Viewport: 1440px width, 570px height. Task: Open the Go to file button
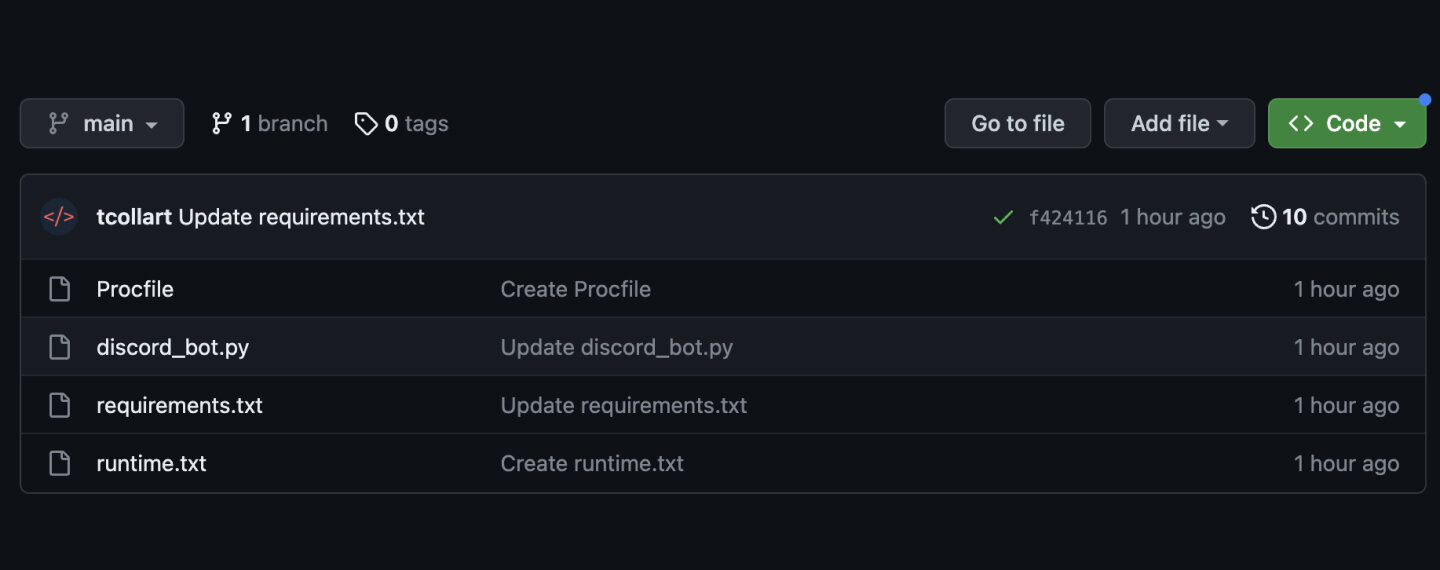click(x=1017, y=123)
